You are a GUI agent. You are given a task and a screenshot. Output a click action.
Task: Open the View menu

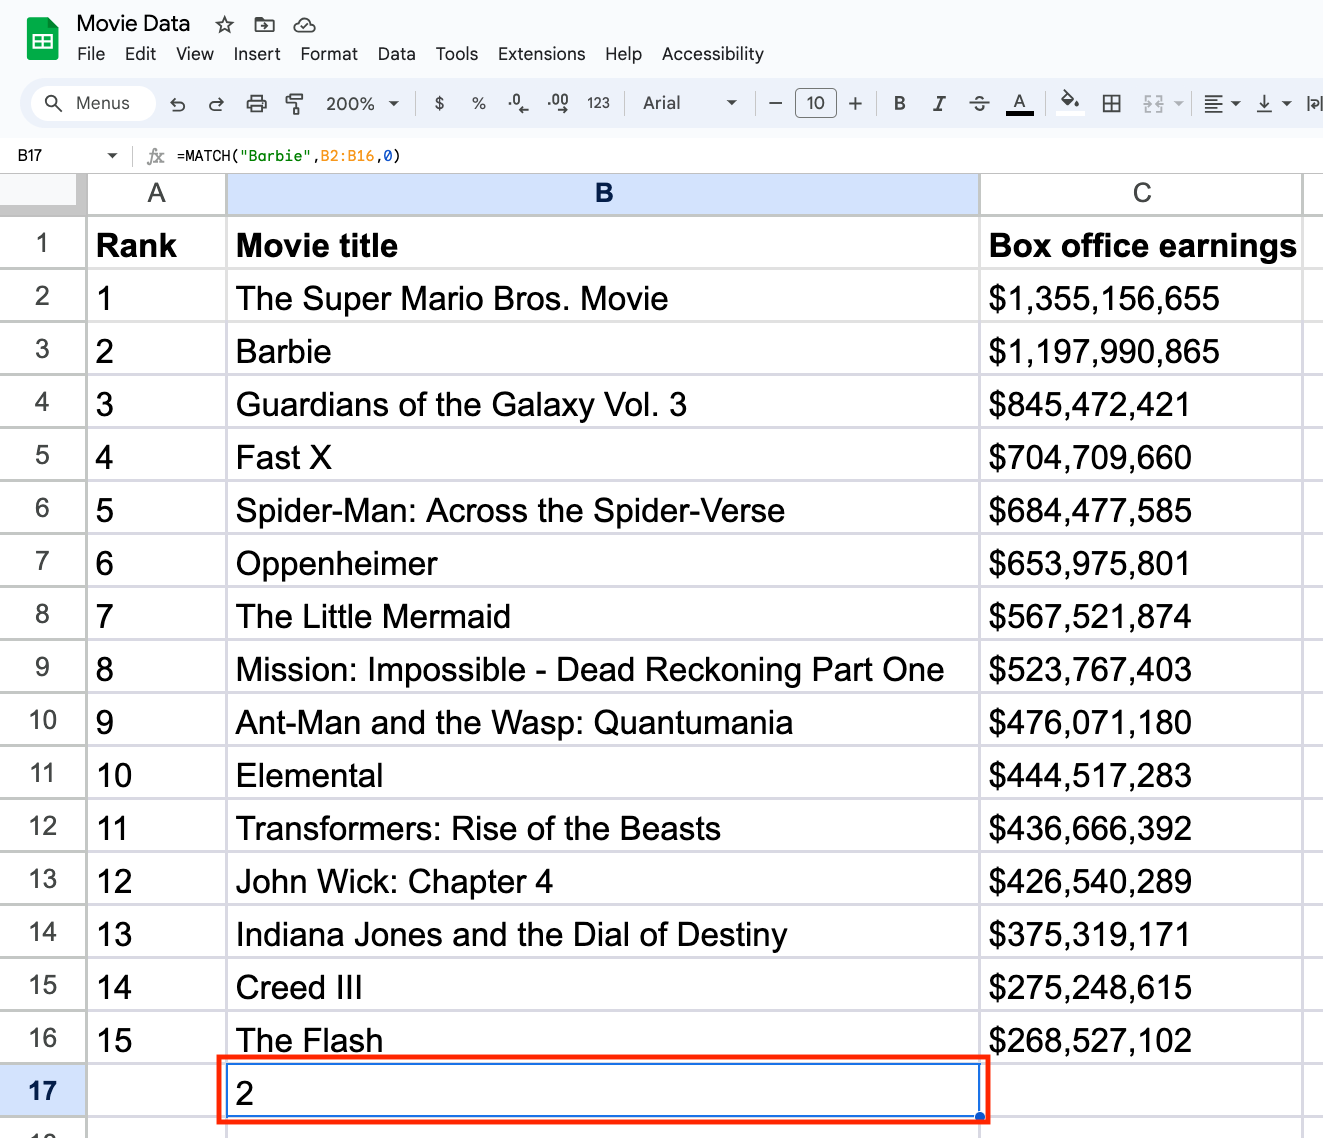coord(195,54)
